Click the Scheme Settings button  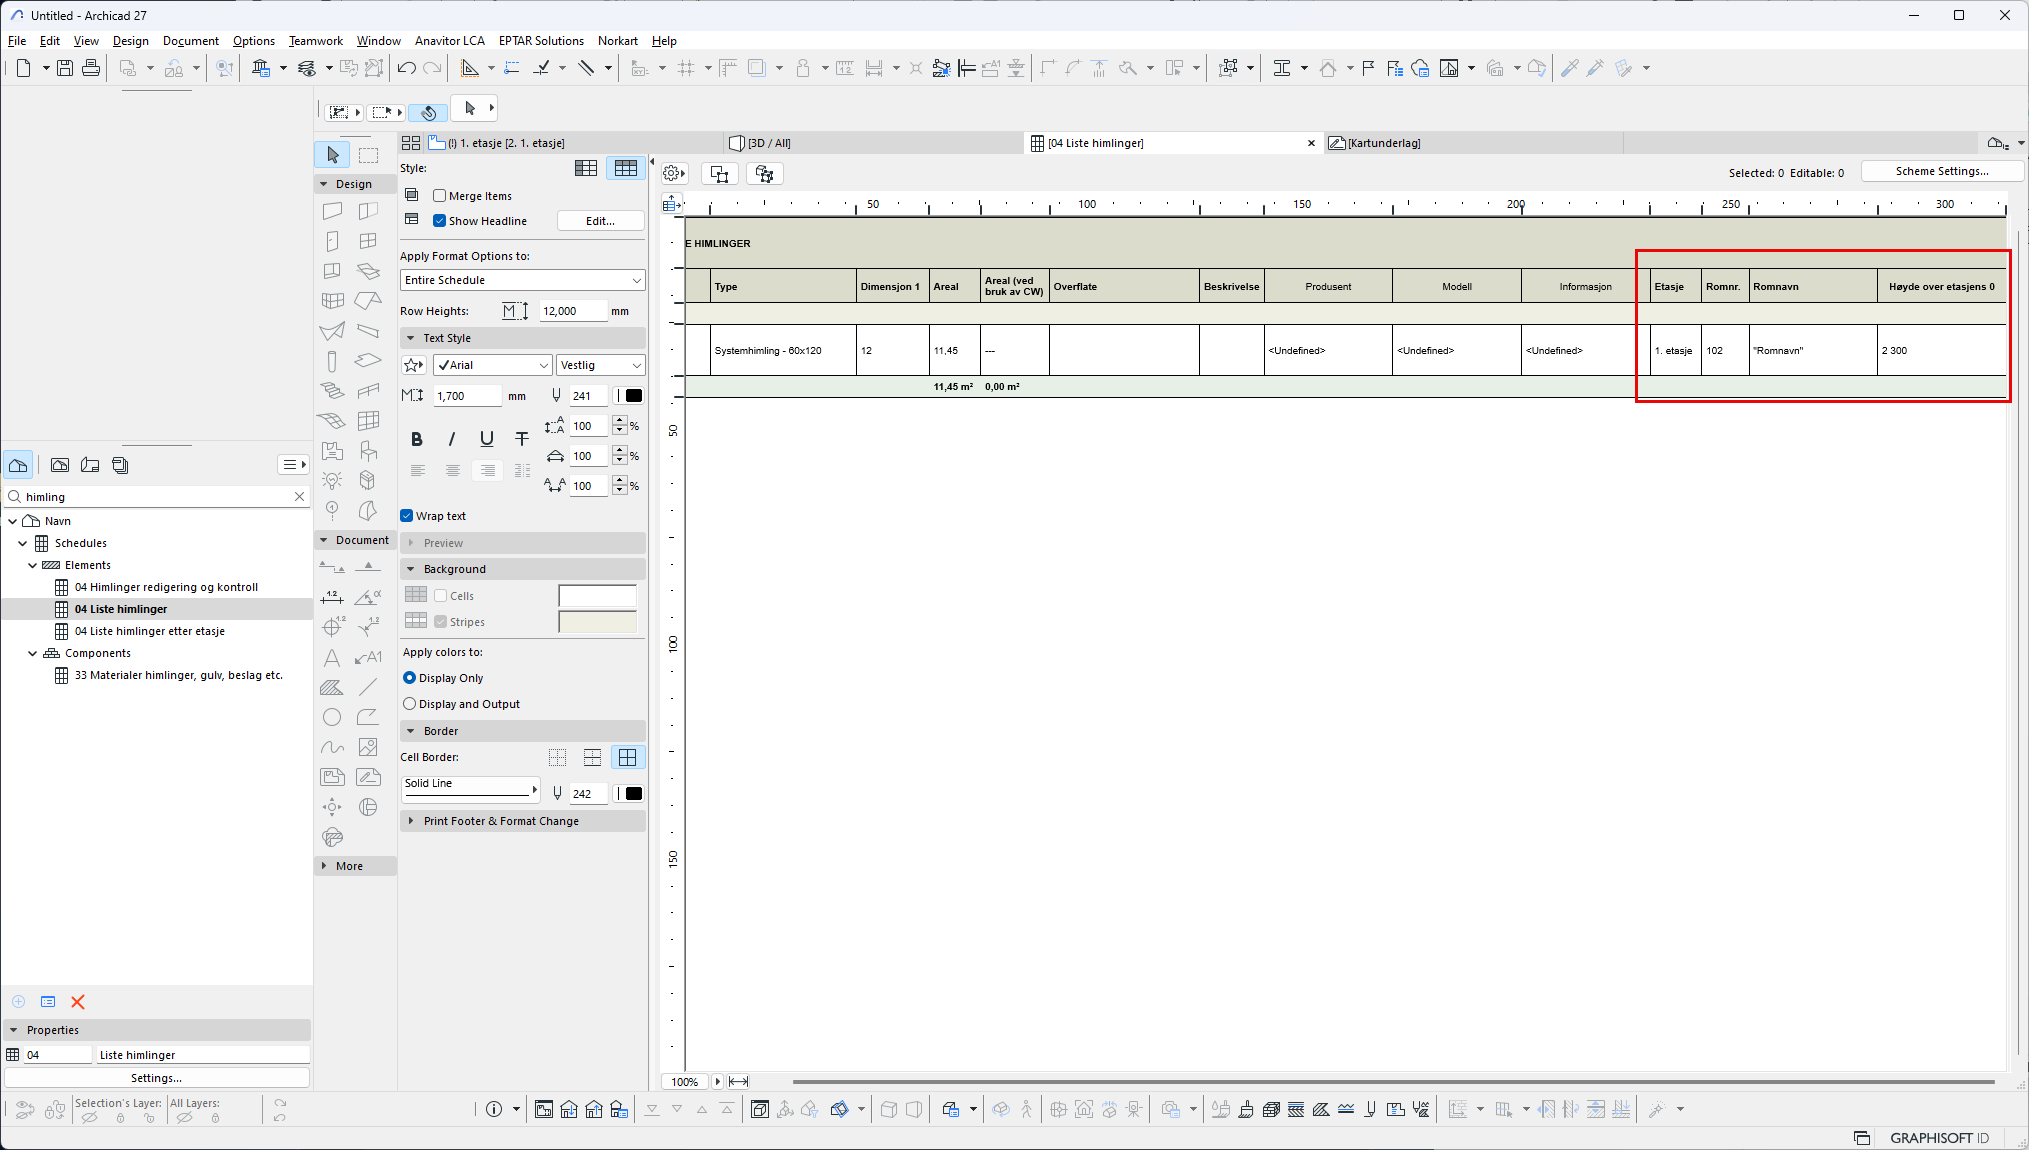pyautogui.click(x=1941, y=172)
